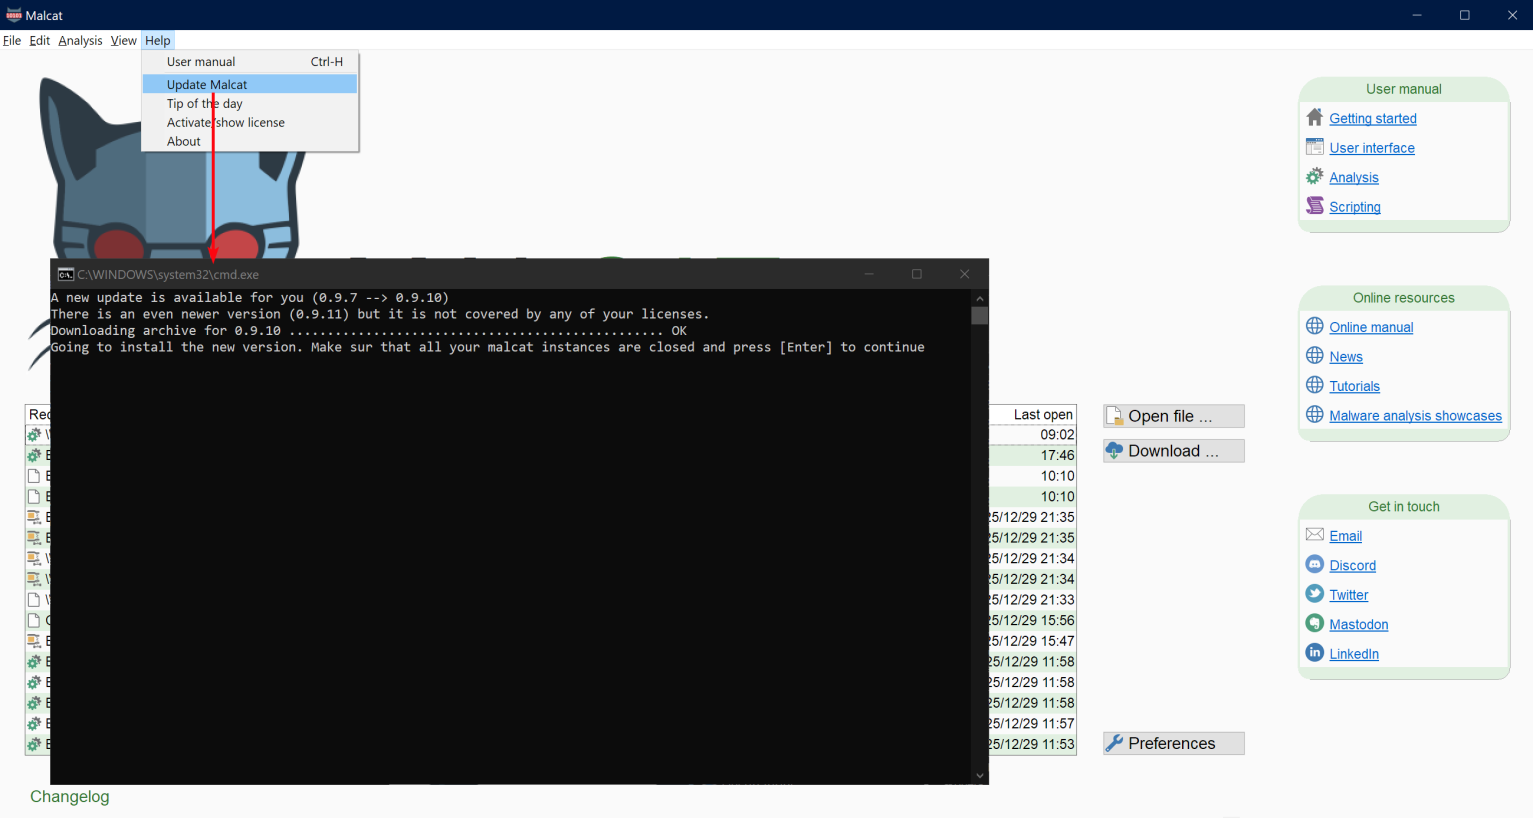Image resolution: width=1533 pixels, height=818 pixels.
Task: Click the Analysis gear icon
Action: pos(1314,176)
